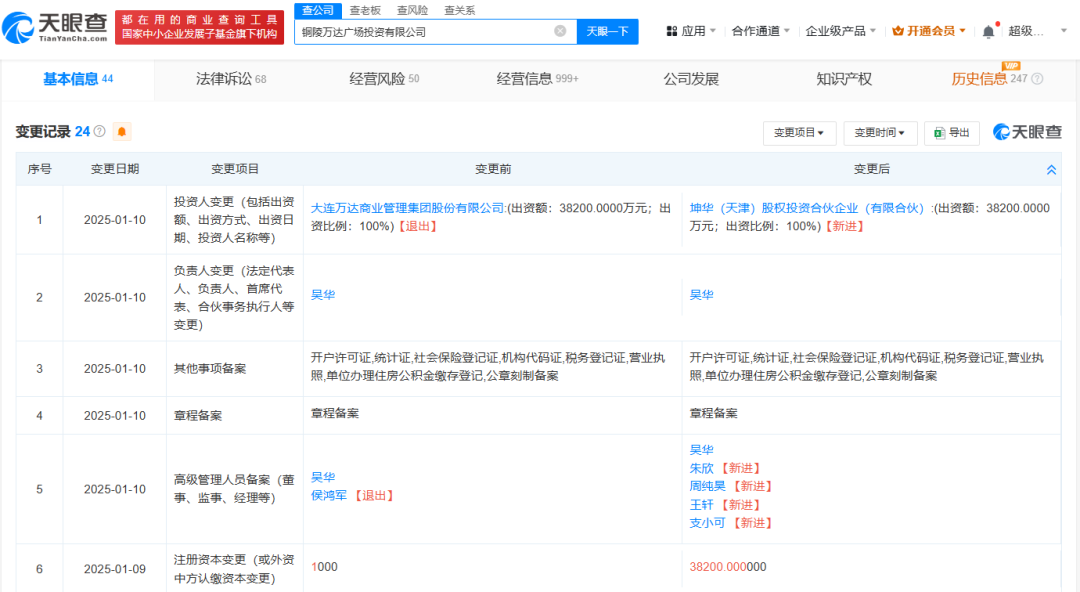Expand the 应用 menu in top bar
This screenshot has height=592, width=1080.
[x=692, y=31]
